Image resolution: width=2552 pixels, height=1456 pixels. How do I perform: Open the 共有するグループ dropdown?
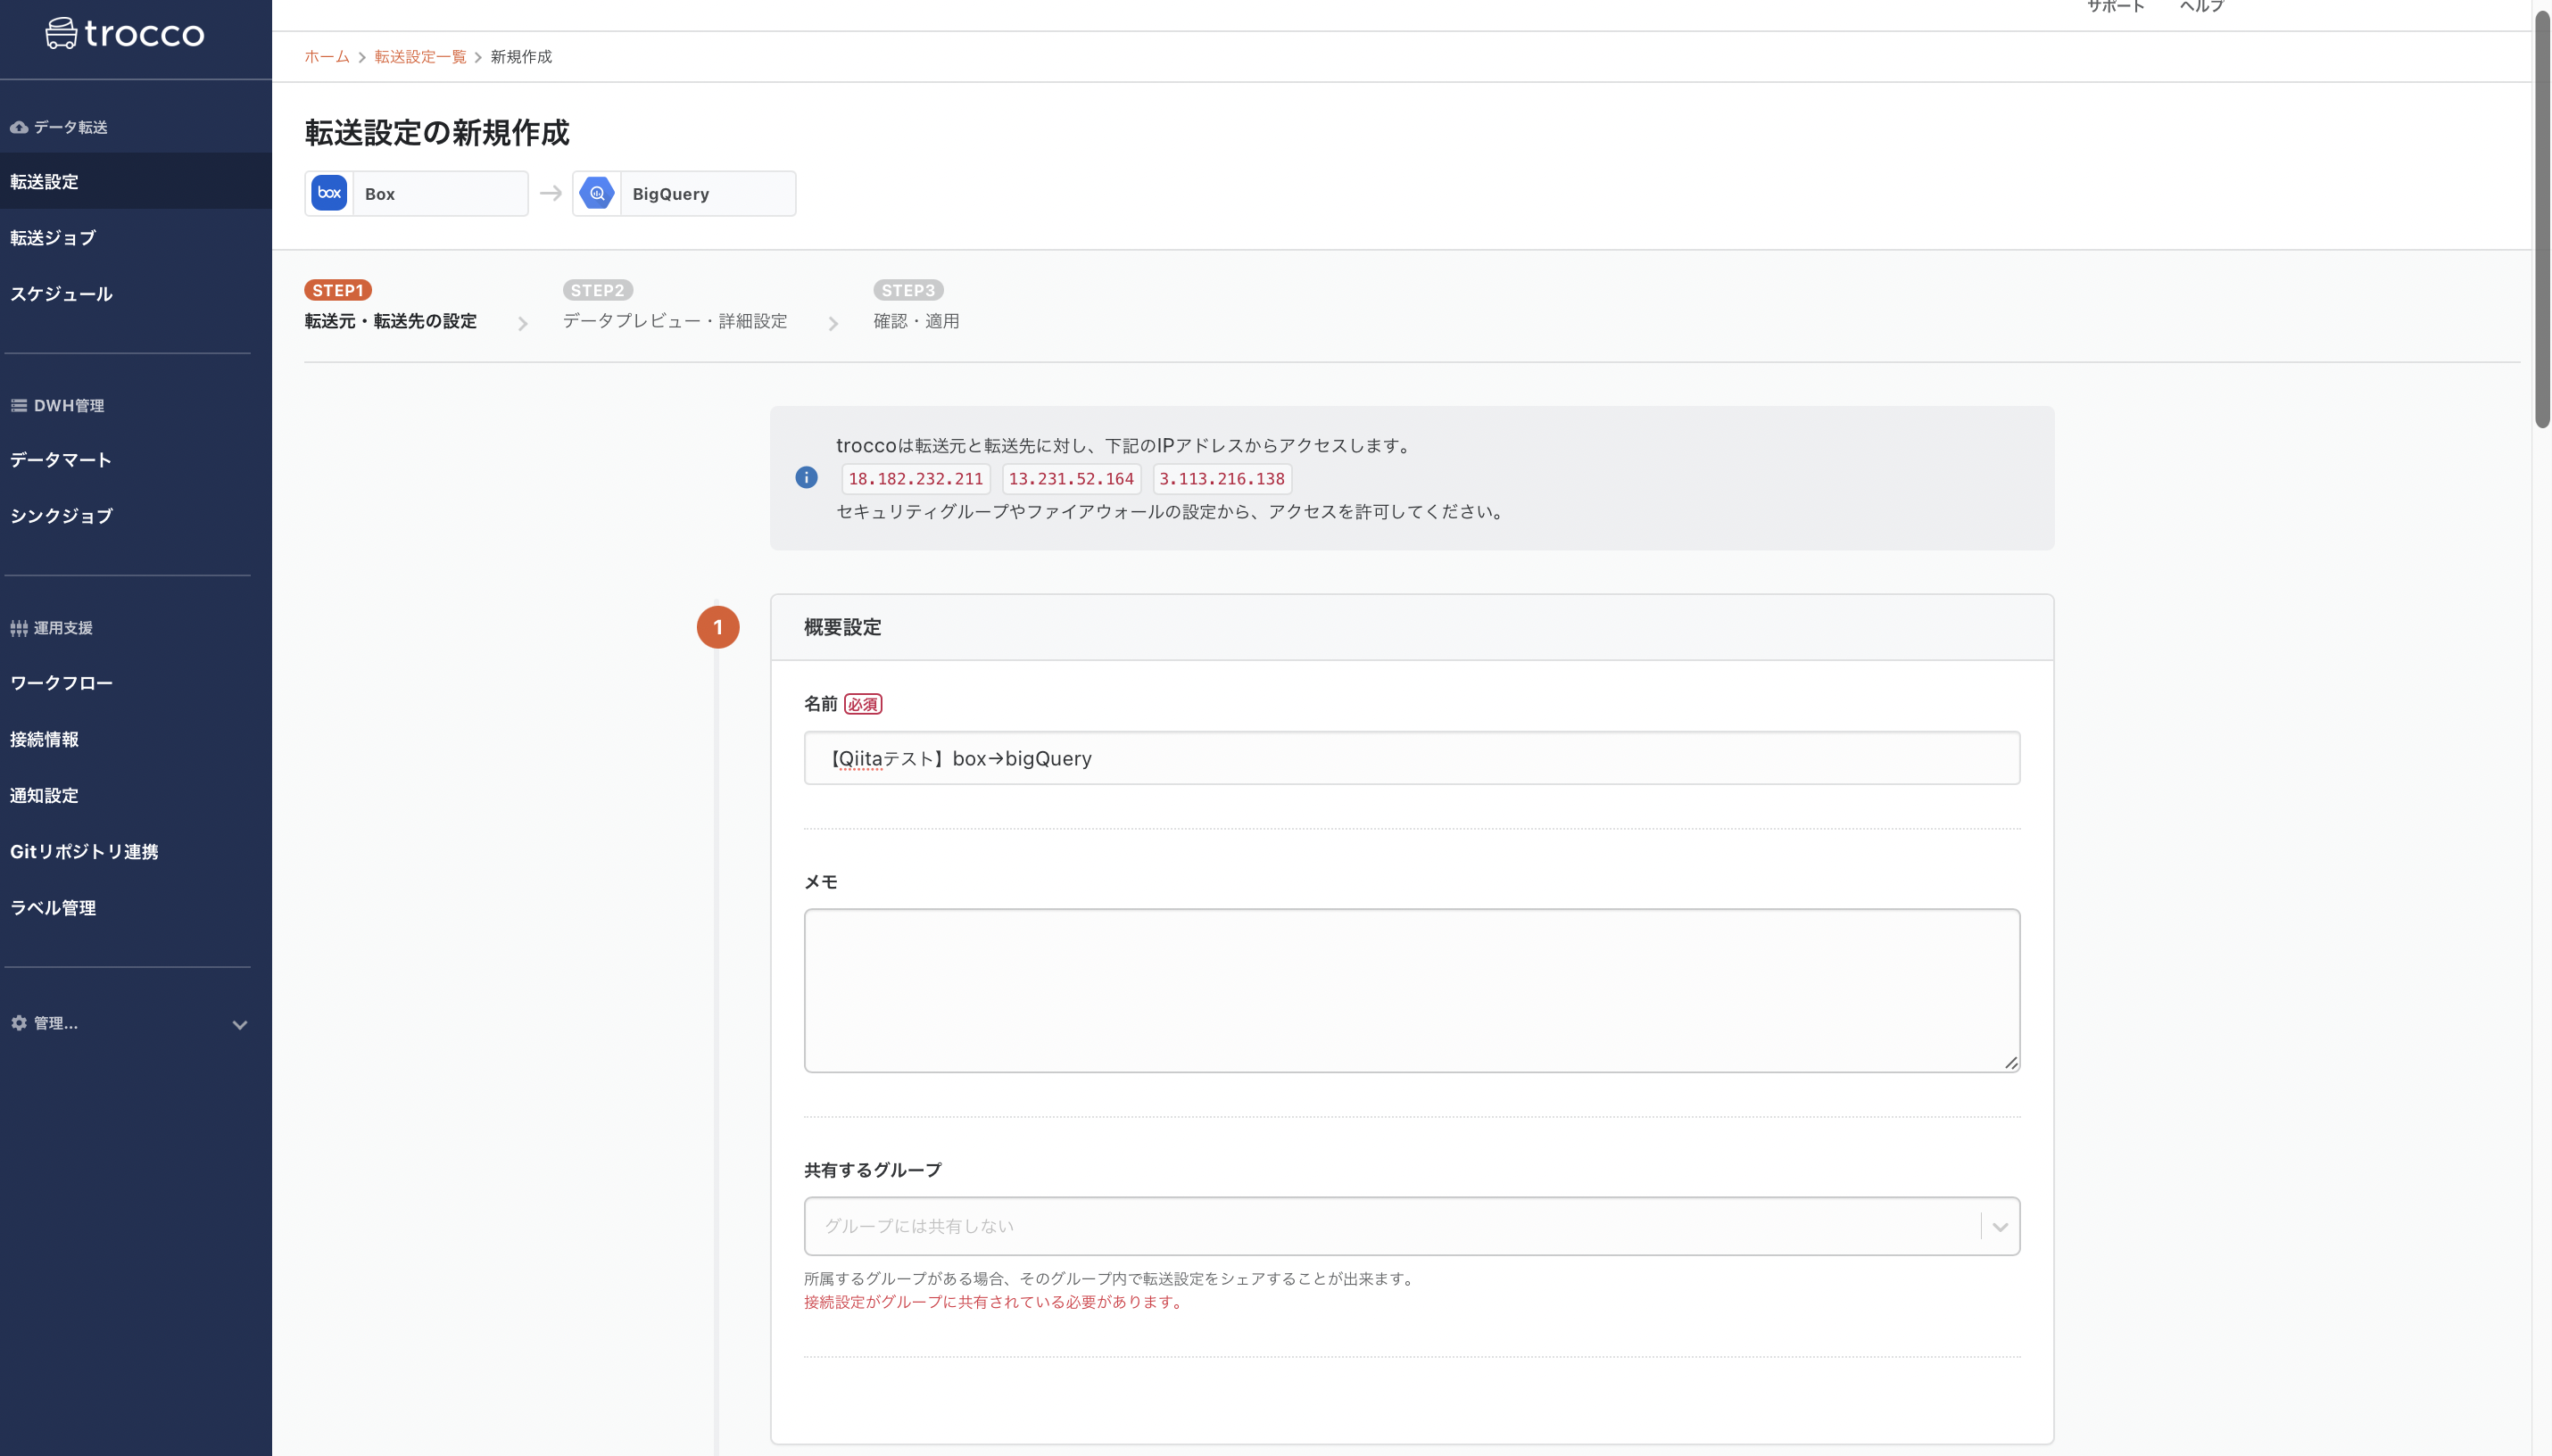pos(1412,1226)
